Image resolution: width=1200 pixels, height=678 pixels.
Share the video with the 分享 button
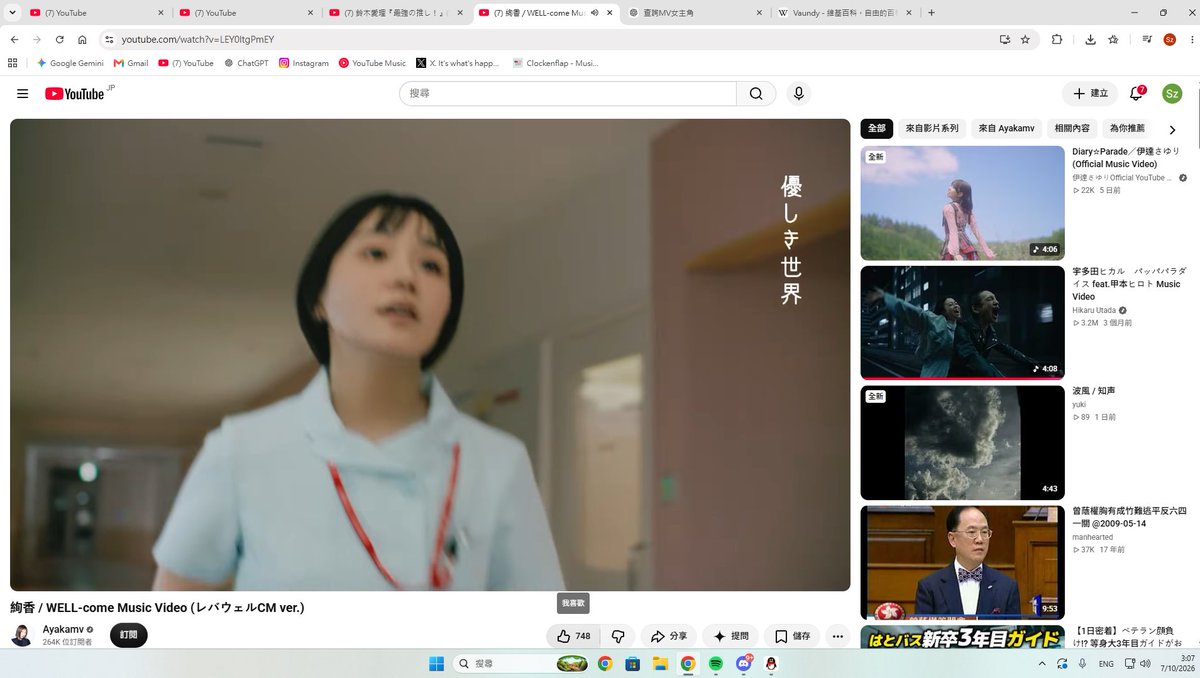(x=669, y=636)
